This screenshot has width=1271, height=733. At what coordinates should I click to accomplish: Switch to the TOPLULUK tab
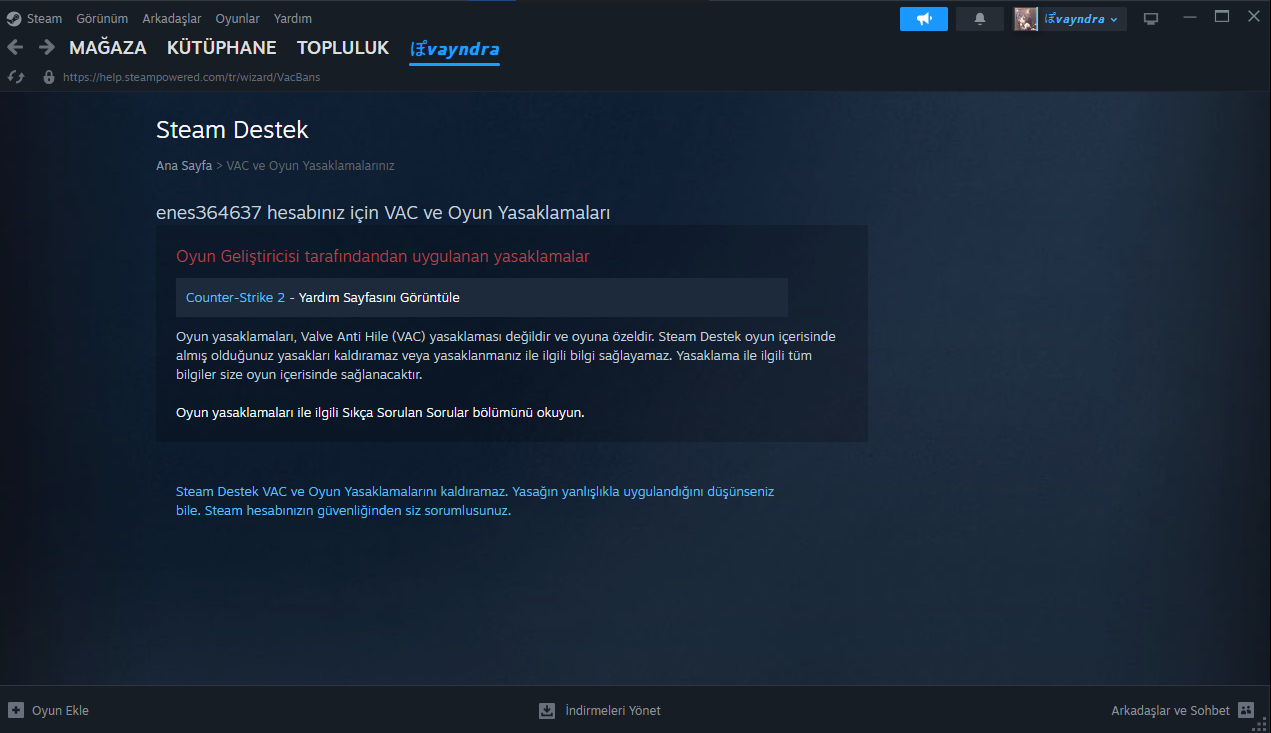tap(343, 48)
